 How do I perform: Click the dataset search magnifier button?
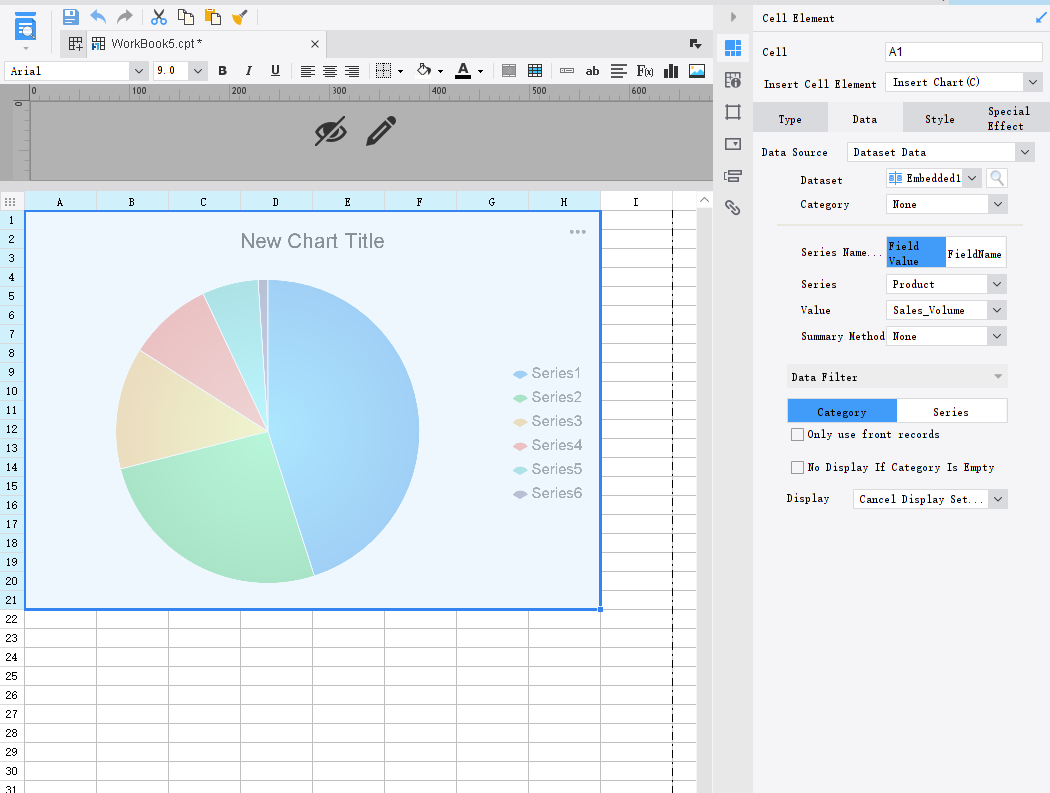click(996, 177)
